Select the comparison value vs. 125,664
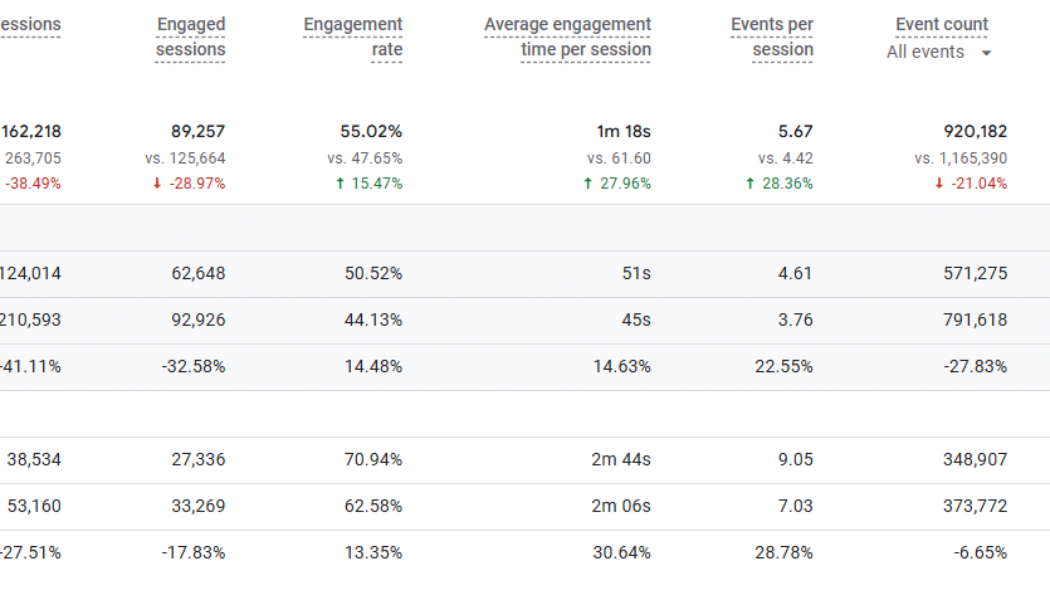 click(185, 157)
